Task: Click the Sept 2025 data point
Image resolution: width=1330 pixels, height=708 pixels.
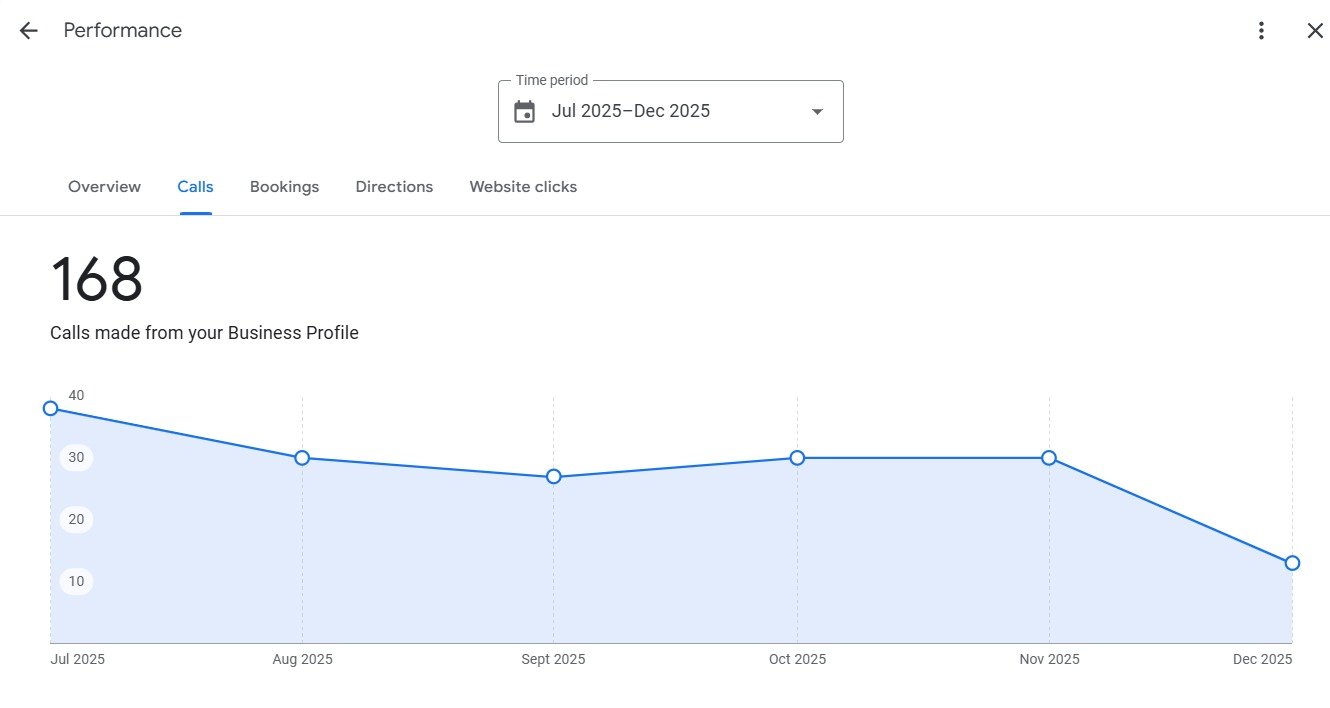Action: [553, 477]
